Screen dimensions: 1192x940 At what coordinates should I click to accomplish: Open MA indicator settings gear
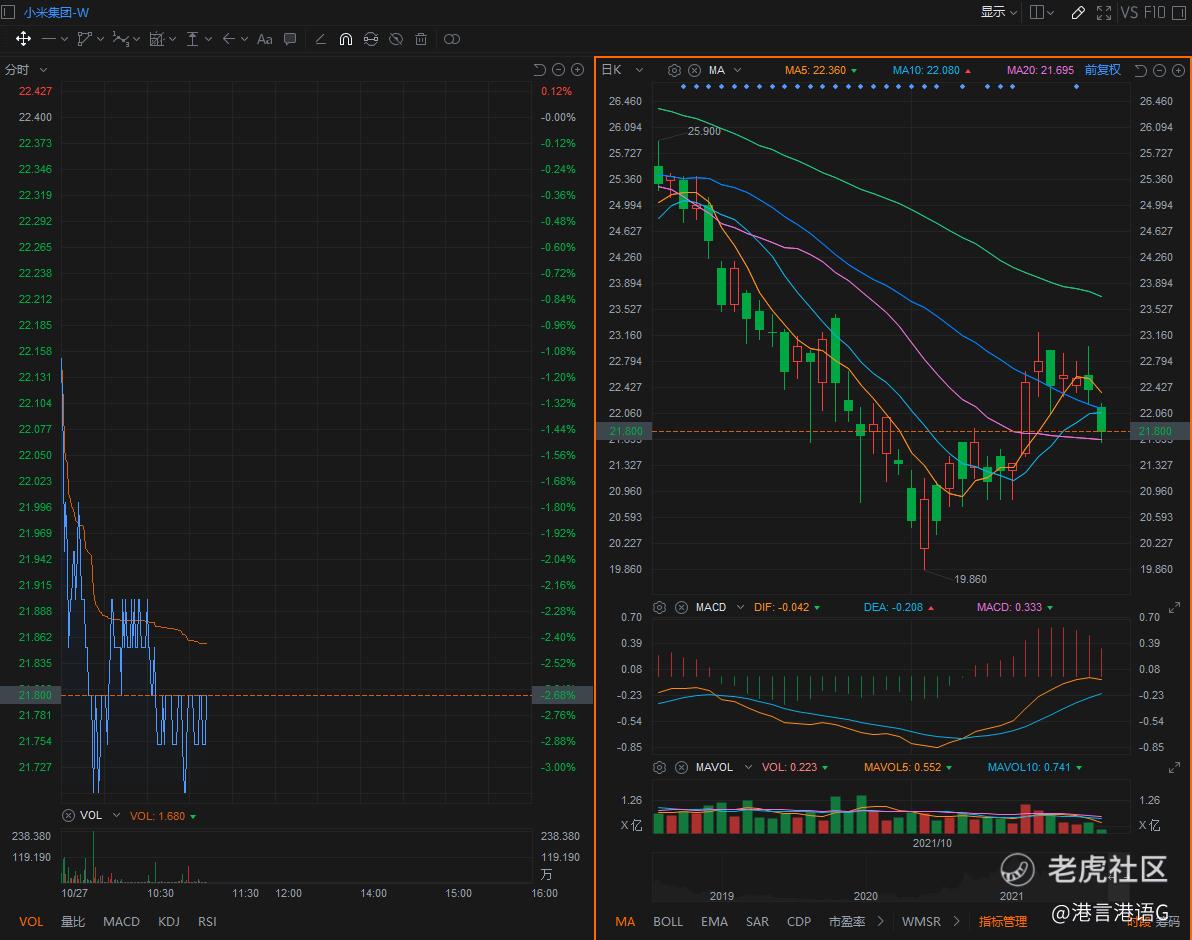pos(674,70)
